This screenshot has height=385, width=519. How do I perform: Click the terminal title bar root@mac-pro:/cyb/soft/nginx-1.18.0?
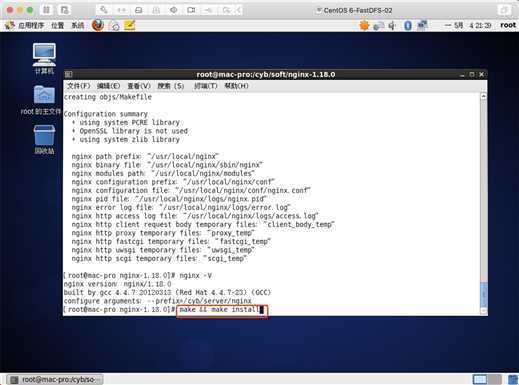click(x=266, y=74)
